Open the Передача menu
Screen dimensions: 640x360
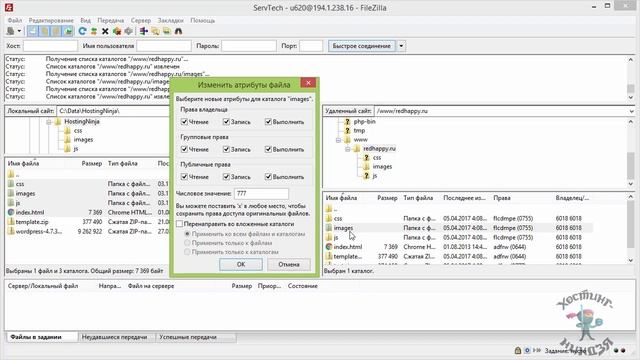point(111,20)
